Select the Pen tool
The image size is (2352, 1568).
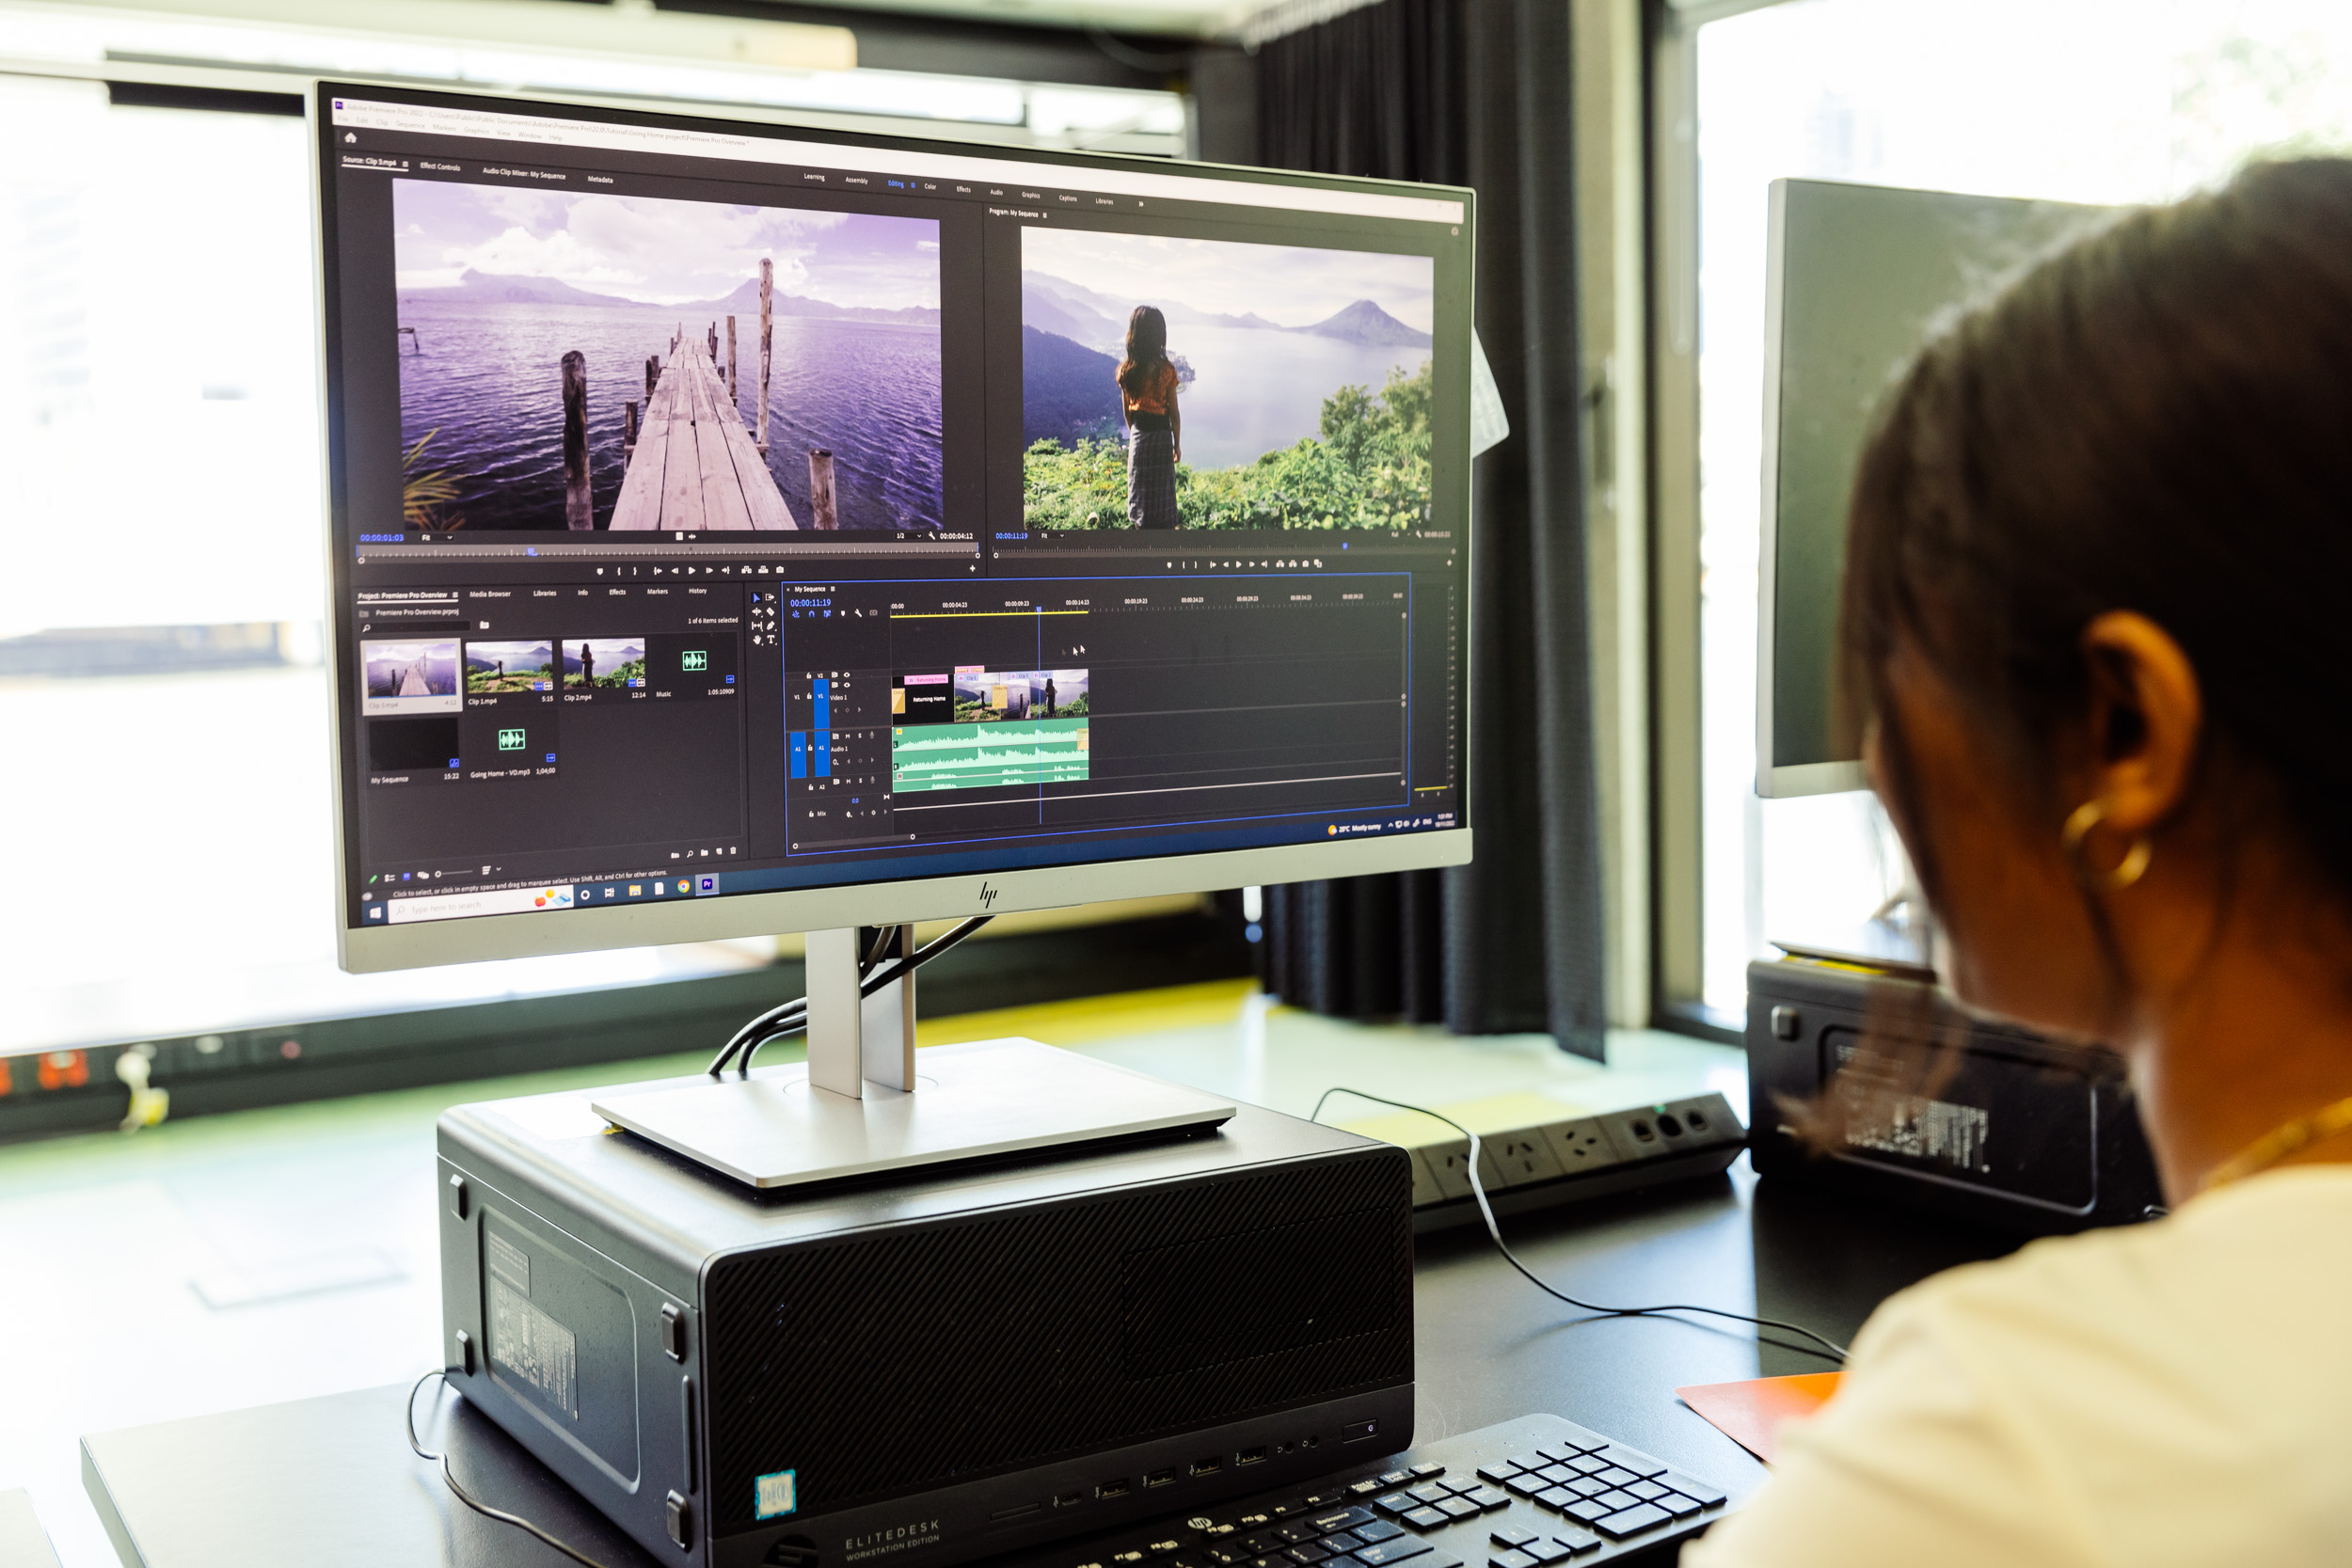click(771, 626)
